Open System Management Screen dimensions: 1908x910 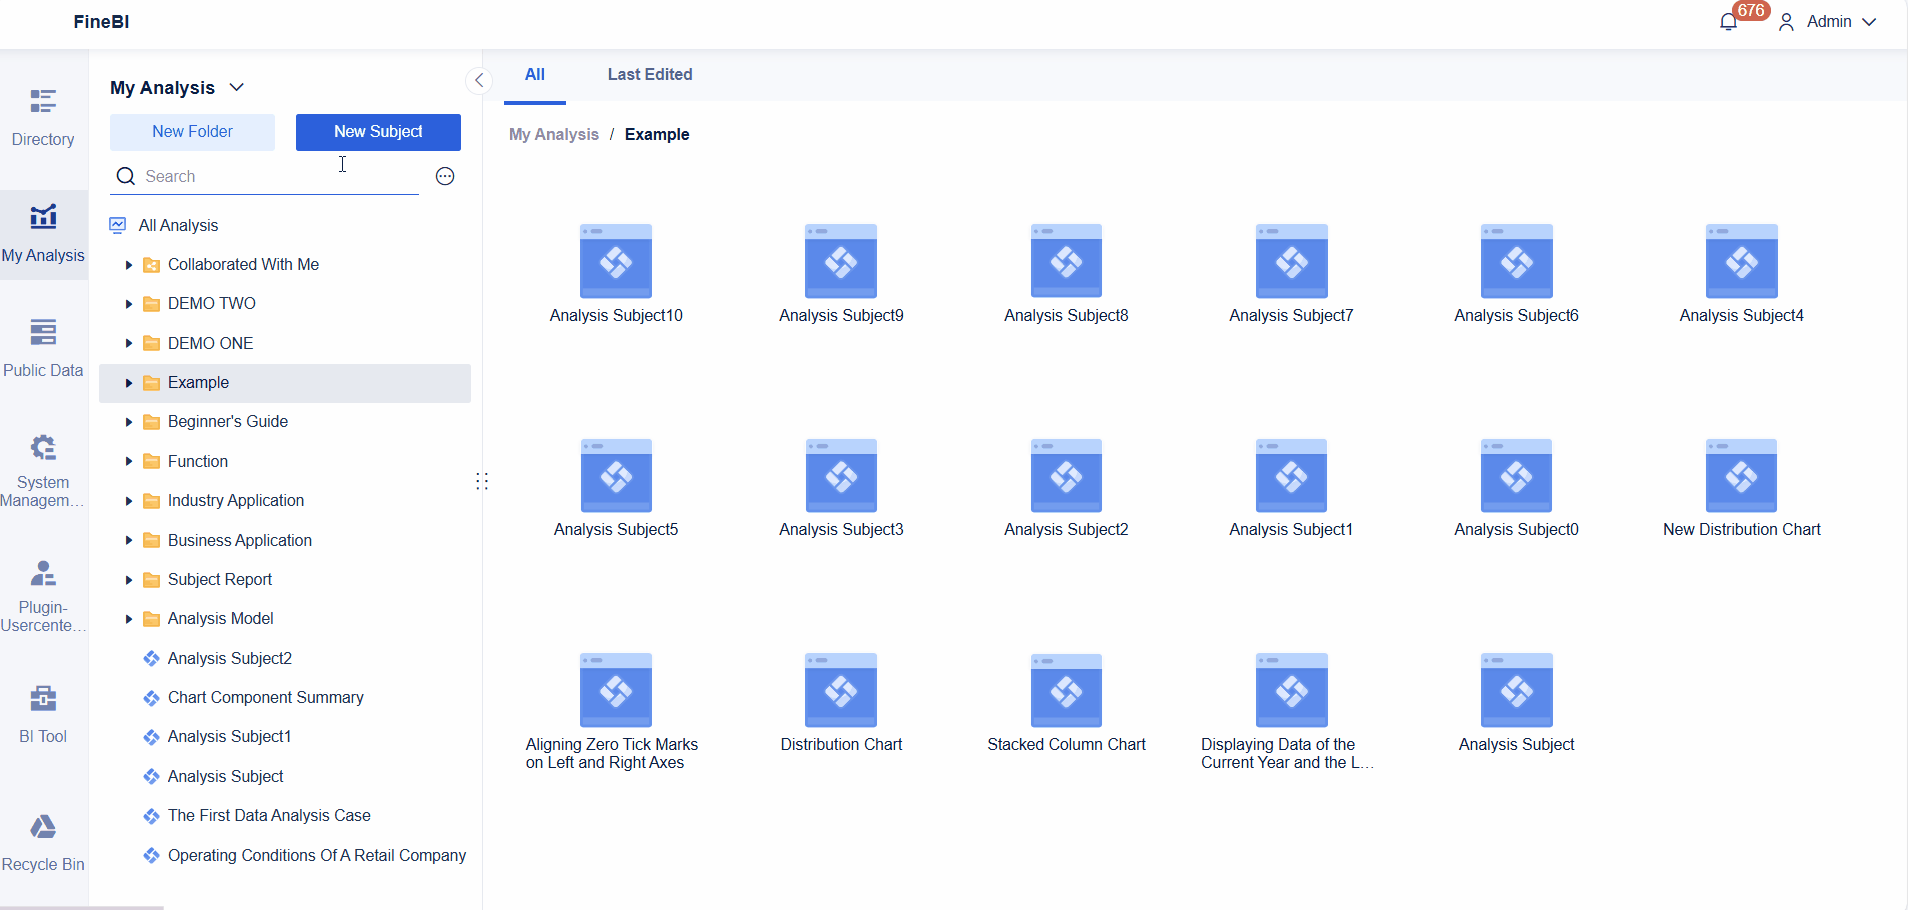coord(42,467)
